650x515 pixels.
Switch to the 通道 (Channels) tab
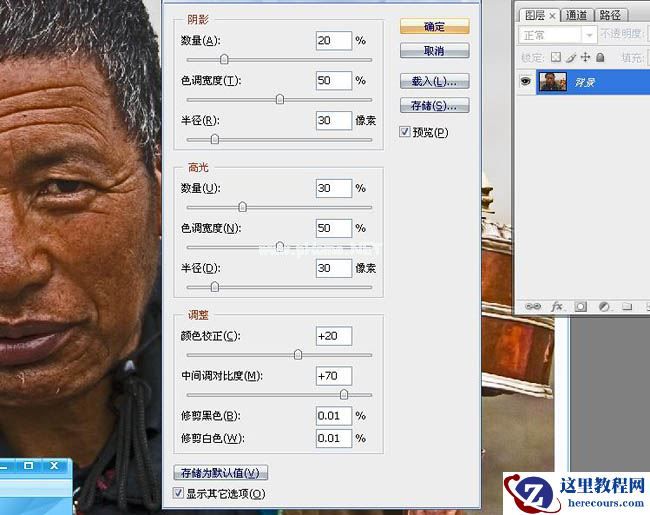(x=577, y=15)
